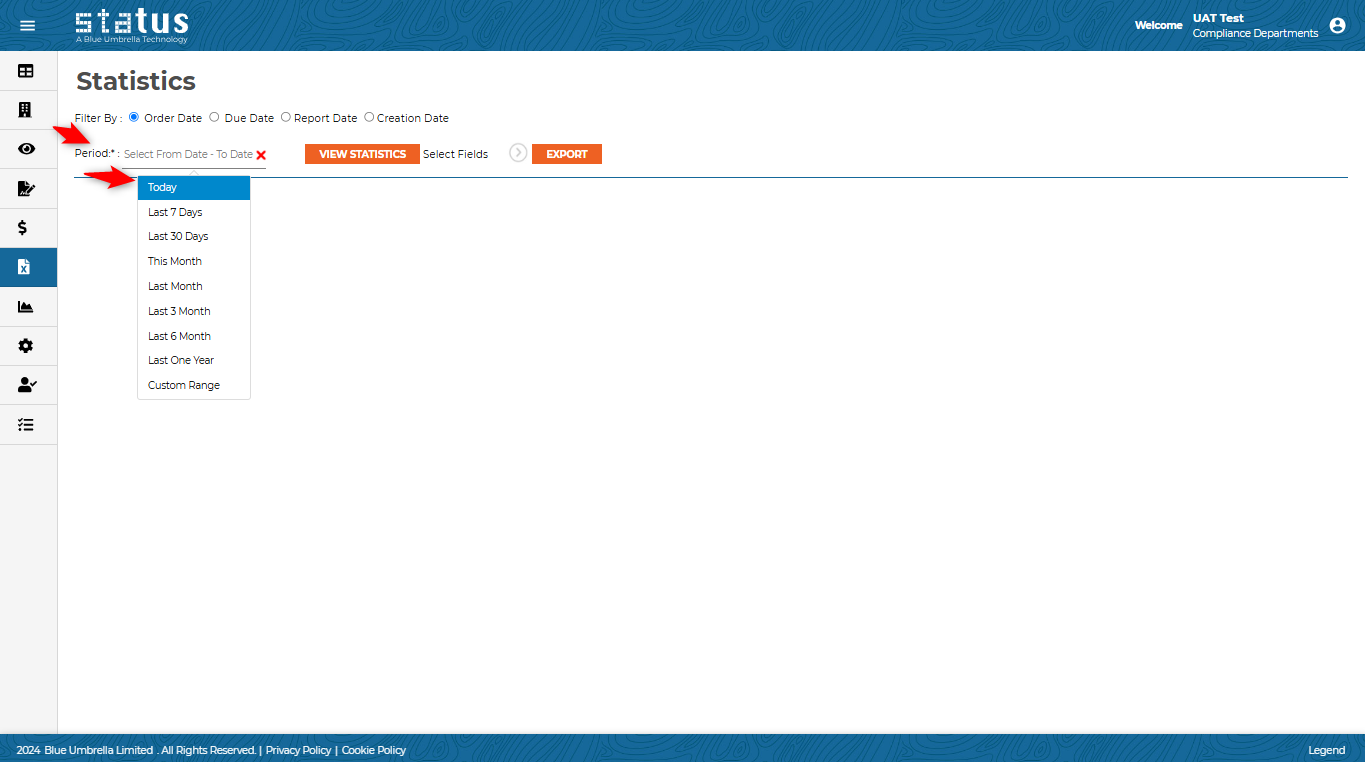Click the View Statistics button

362,154
